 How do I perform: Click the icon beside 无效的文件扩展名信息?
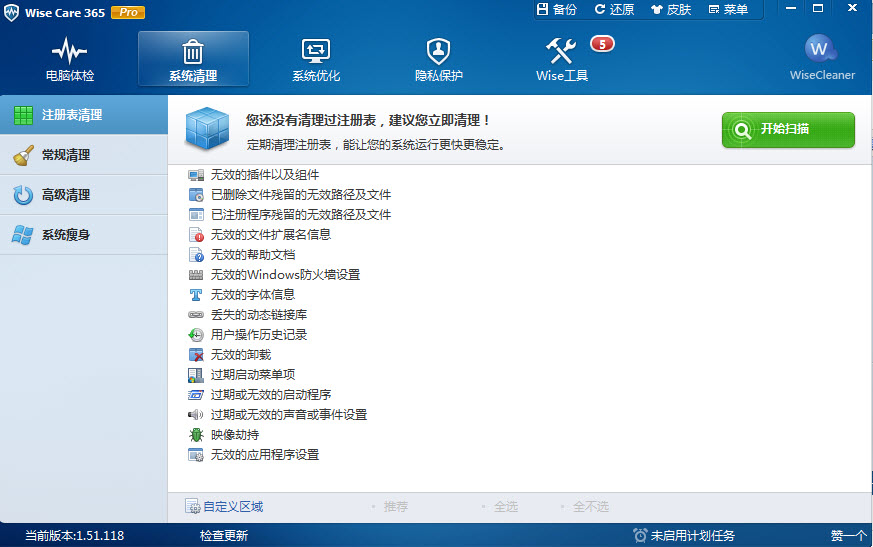coord(196,235)
